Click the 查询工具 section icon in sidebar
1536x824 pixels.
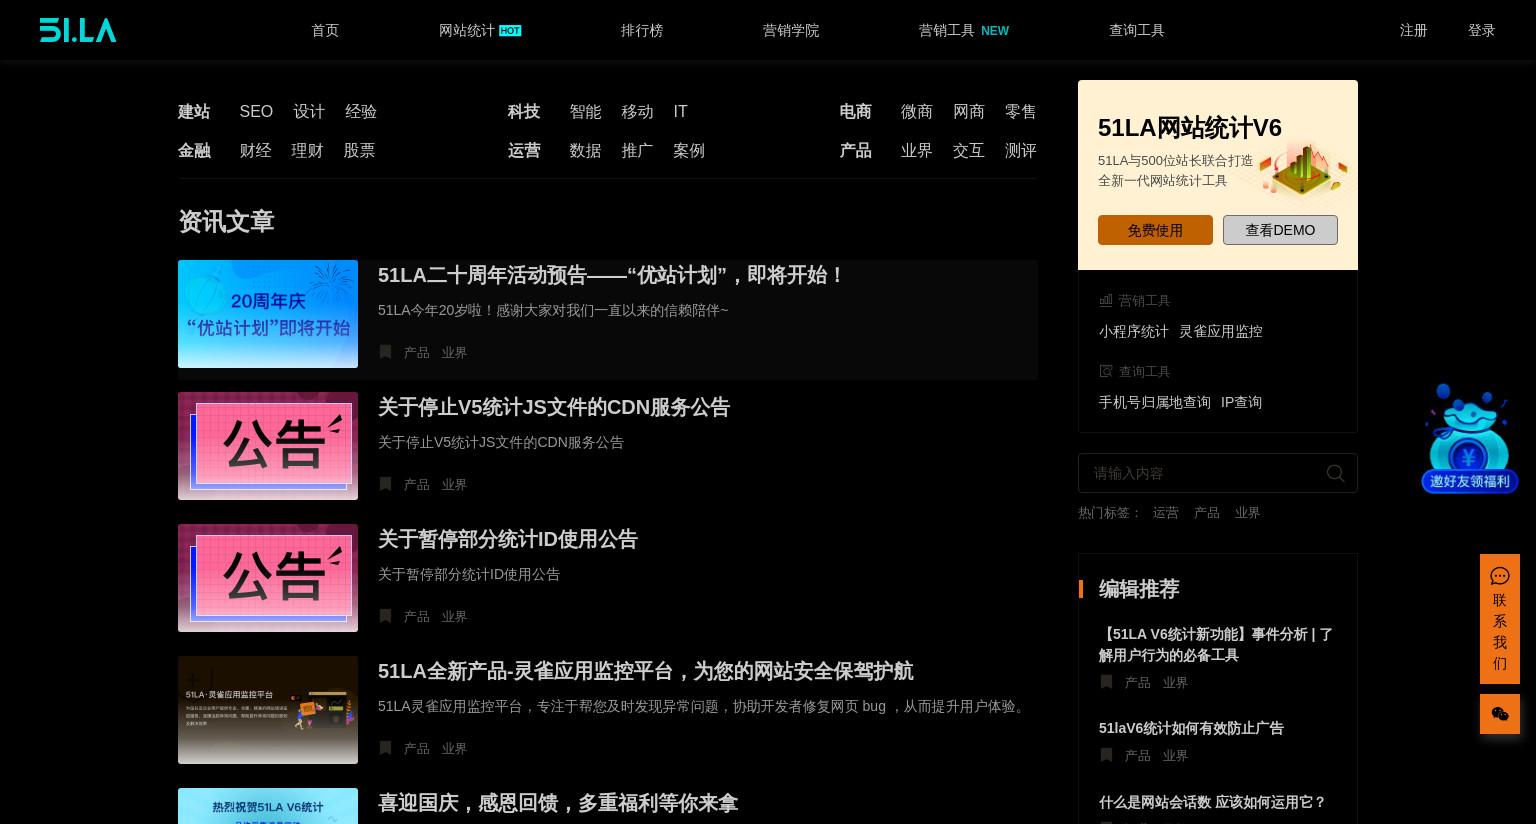tap(1106, 371)
